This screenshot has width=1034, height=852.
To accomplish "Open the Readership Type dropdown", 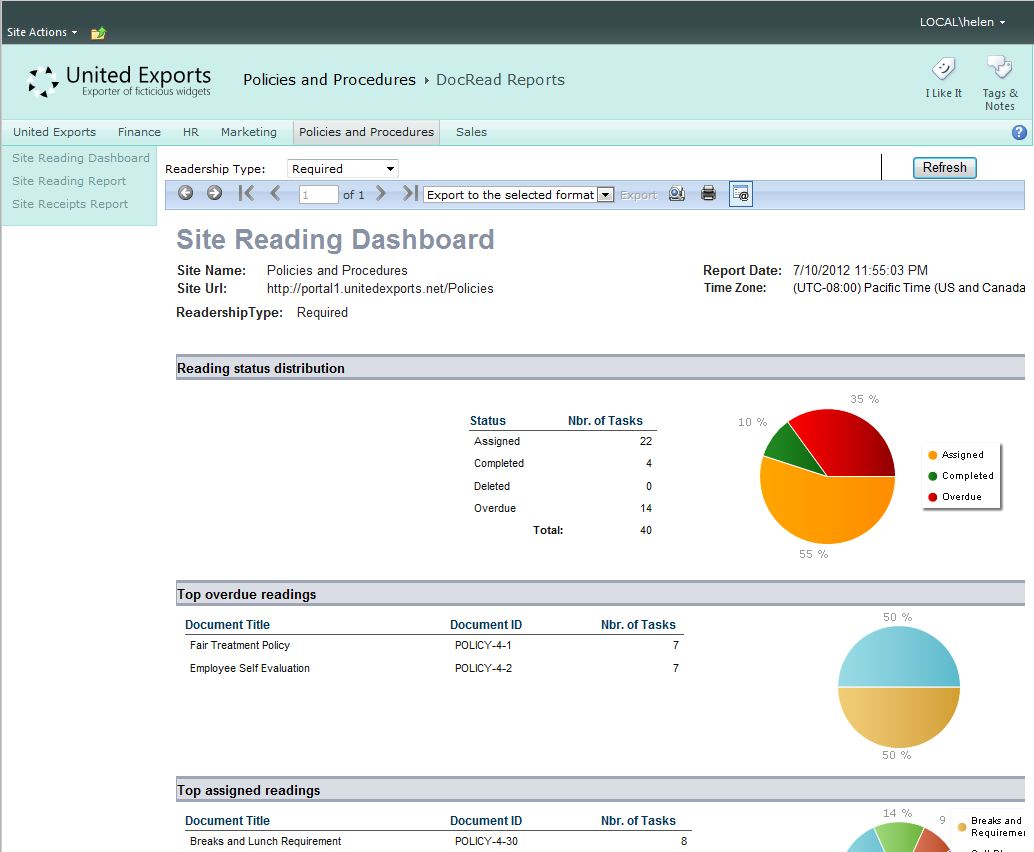I will [x=343, y=169].
